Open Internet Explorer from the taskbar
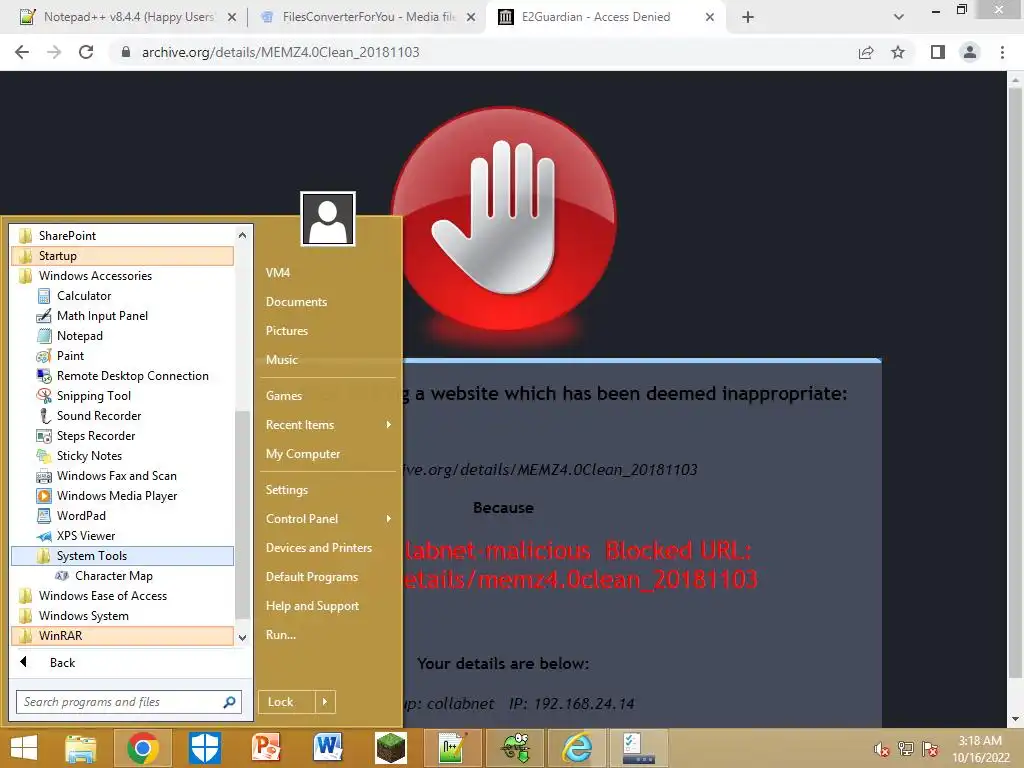Viewport: 1024px width, 768px height. pos(577,748)
